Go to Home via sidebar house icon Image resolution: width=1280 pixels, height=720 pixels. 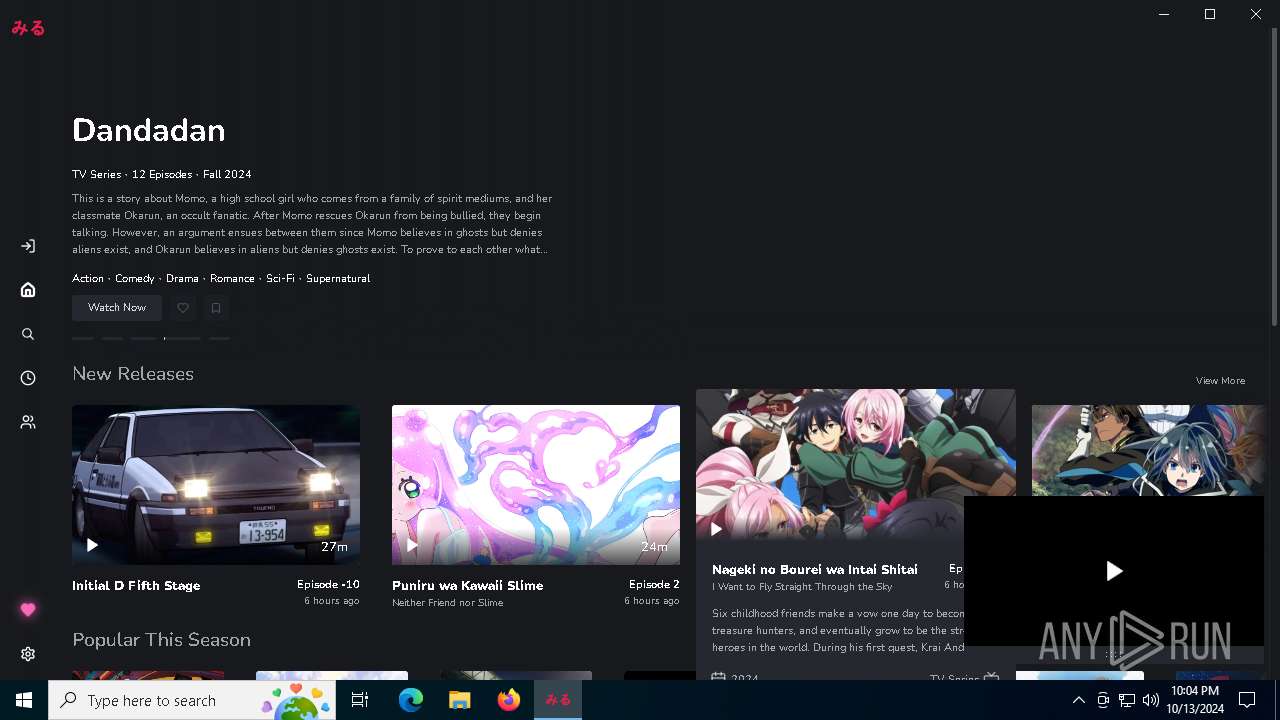point(28,290)
